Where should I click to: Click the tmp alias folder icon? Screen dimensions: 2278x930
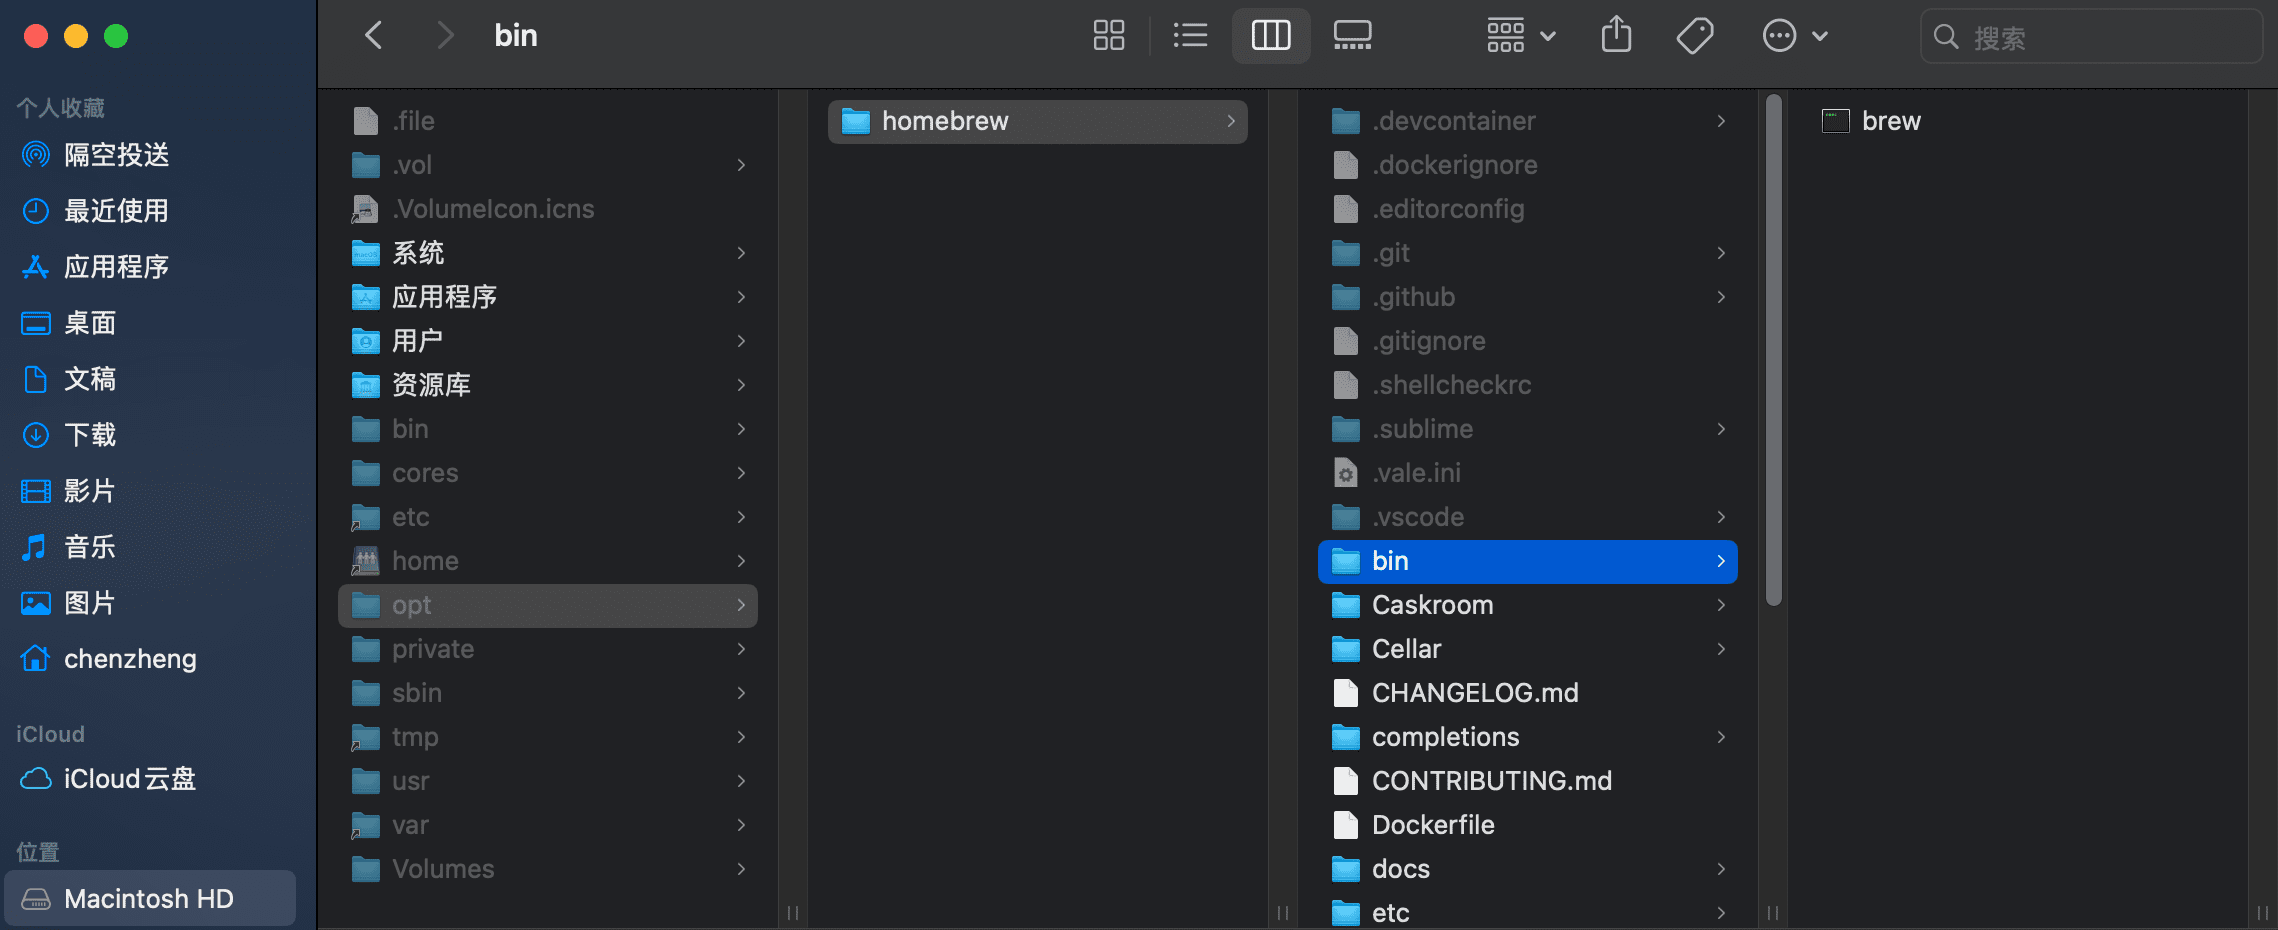click(366, 737)
